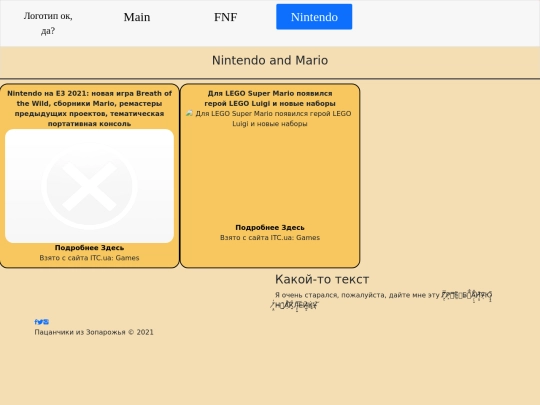Click the "Какой-то текст" heading
Screen dimensions: 540x405
[x=322, y=279]
